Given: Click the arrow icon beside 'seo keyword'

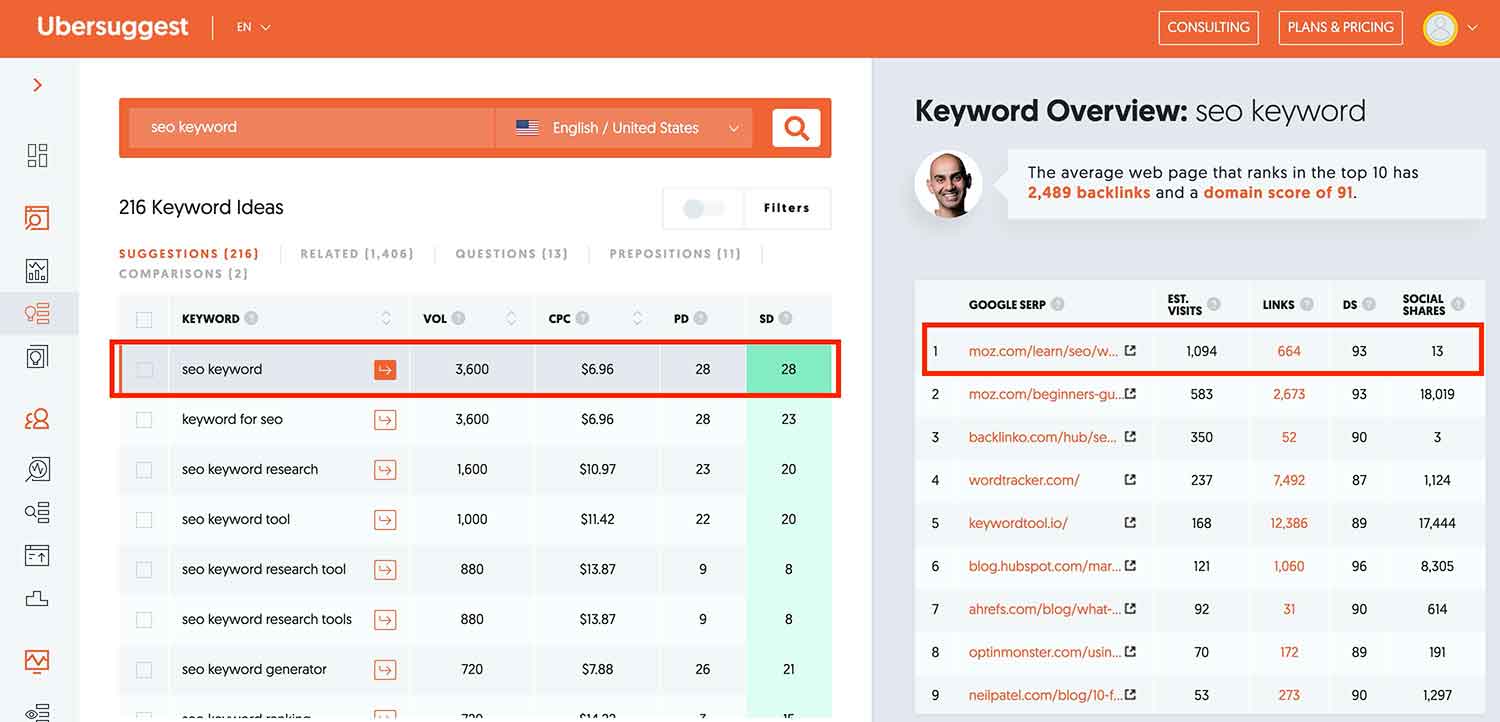Looking at the screenshot, I should (x=385, y=370).
